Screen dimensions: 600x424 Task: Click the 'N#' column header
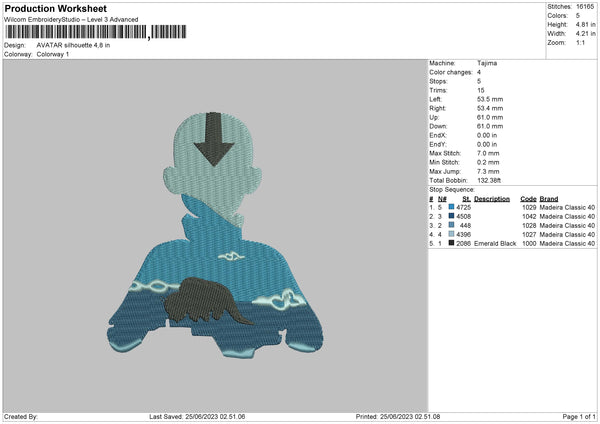442,199
